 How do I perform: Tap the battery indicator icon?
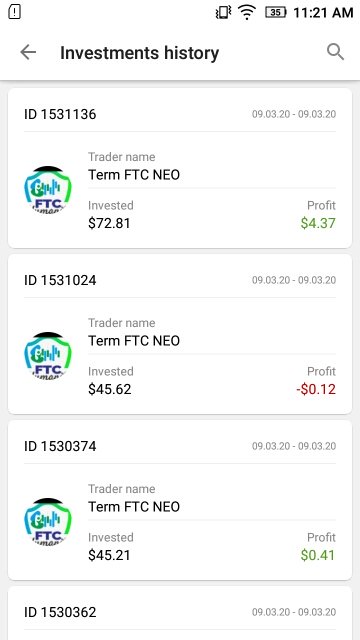click(276, 12)
